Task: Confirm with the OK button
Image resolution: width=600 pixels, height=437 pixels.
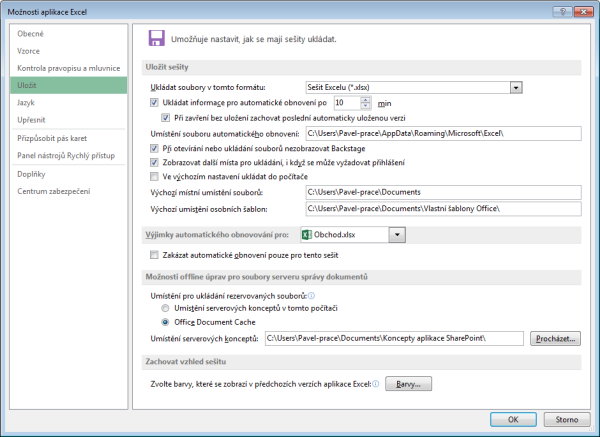Action: click(x=513, y=419)
